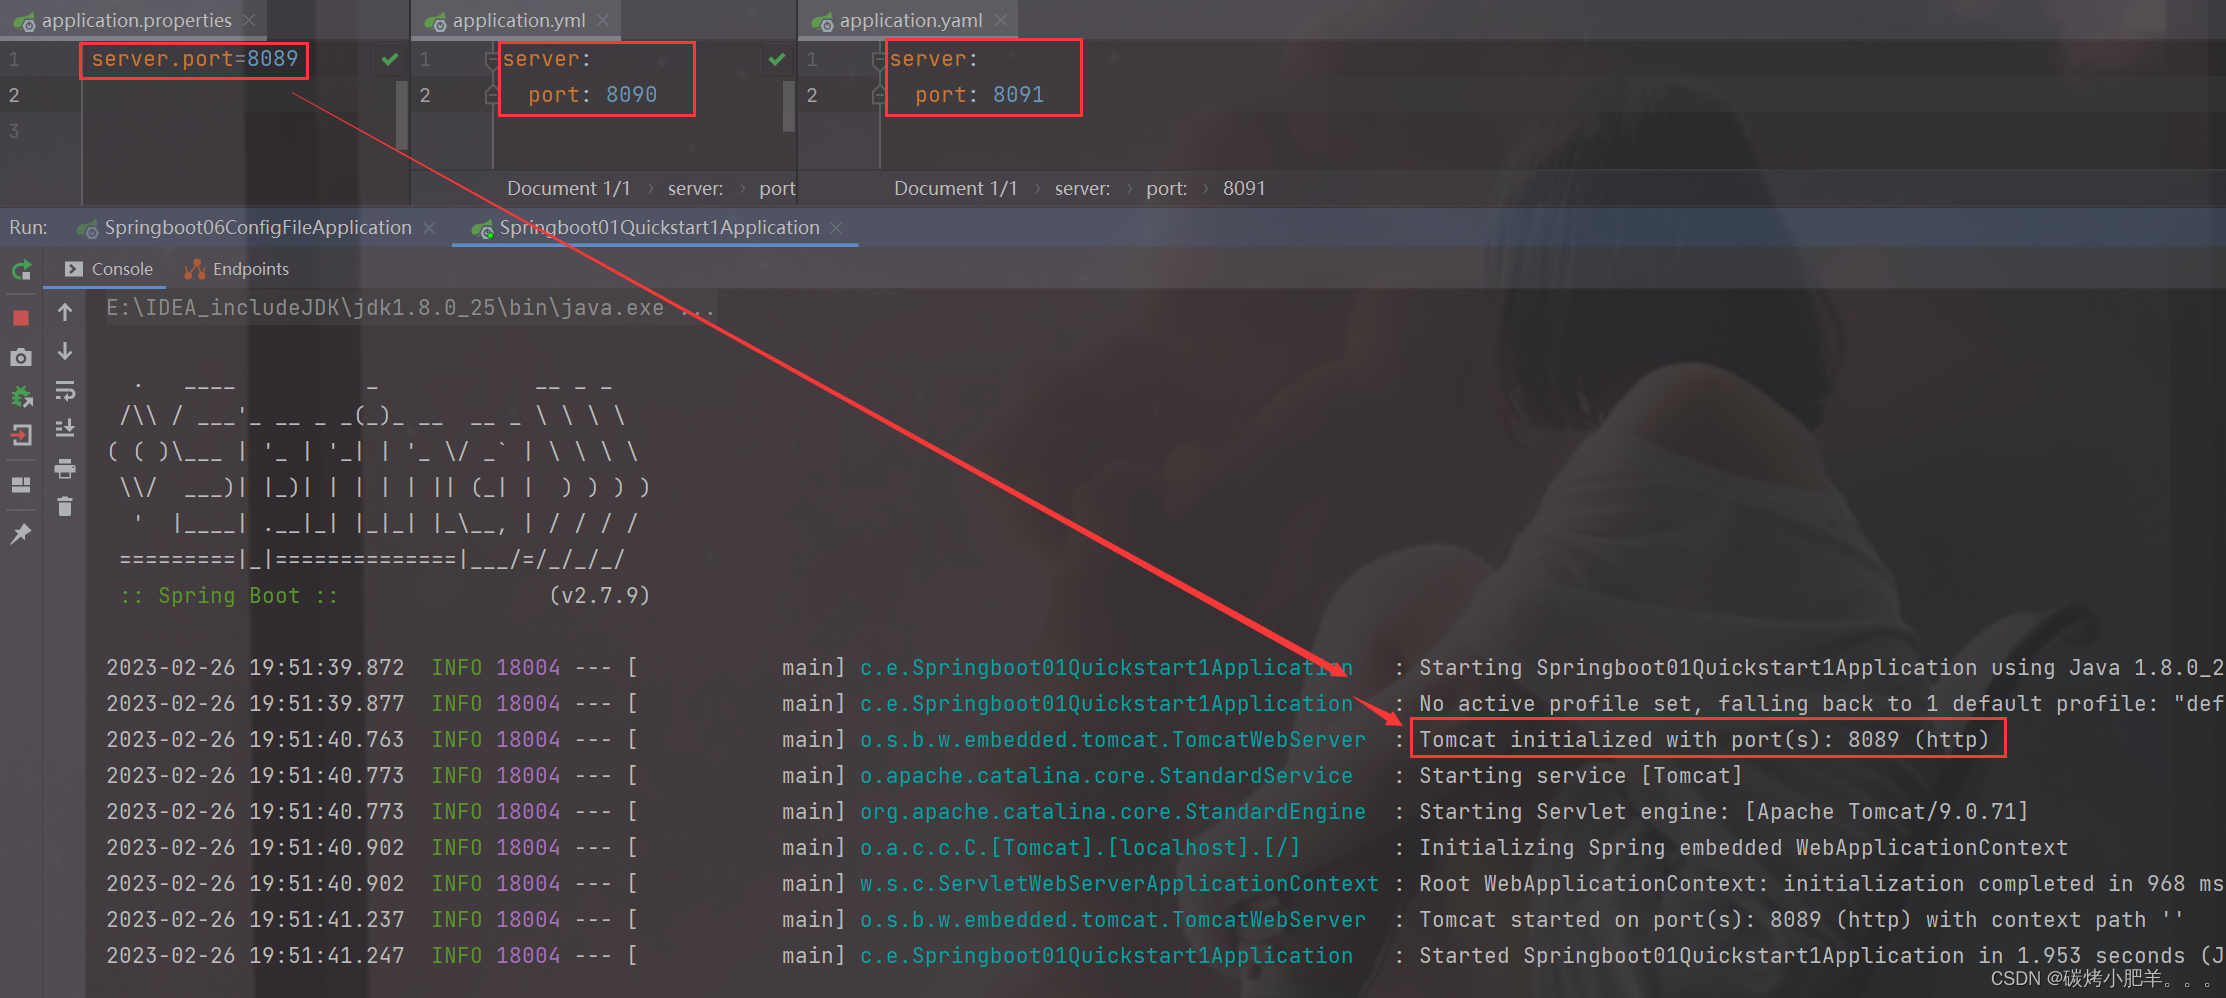Click the '2023-02-26 19:51:39.872' timestamp
The width and height of the screenshot is (2226, 998).
coord(255,668)
